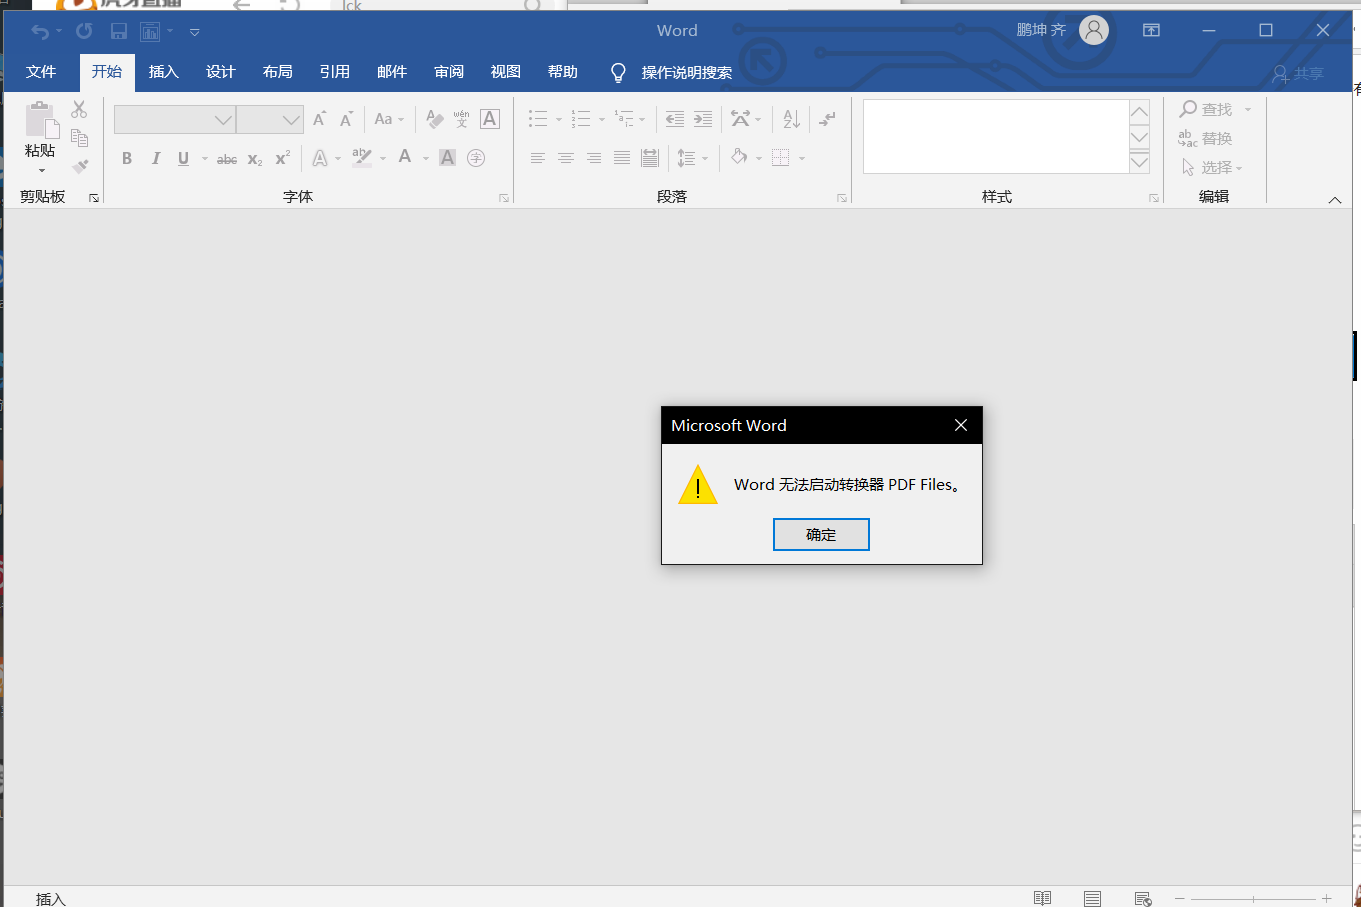The image size is (1361, 907).
Task: Click the Sort A-Z icon
Action: click(x=792, y=119)
